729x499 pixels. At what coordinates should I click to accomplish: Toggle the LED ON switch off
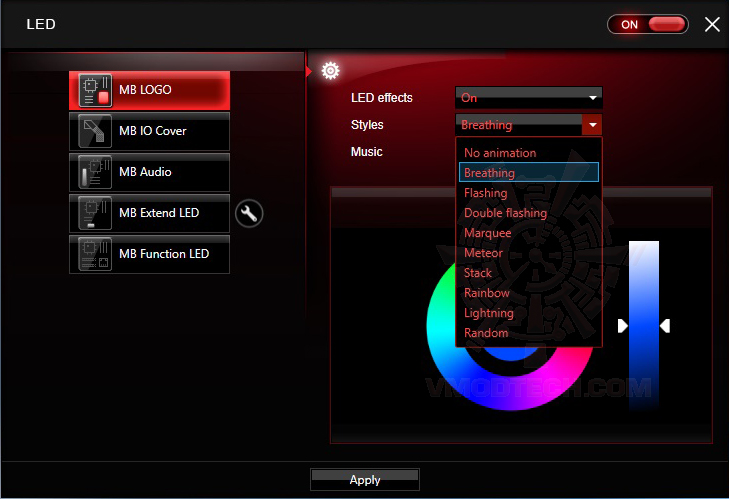(x=648, y=24)
